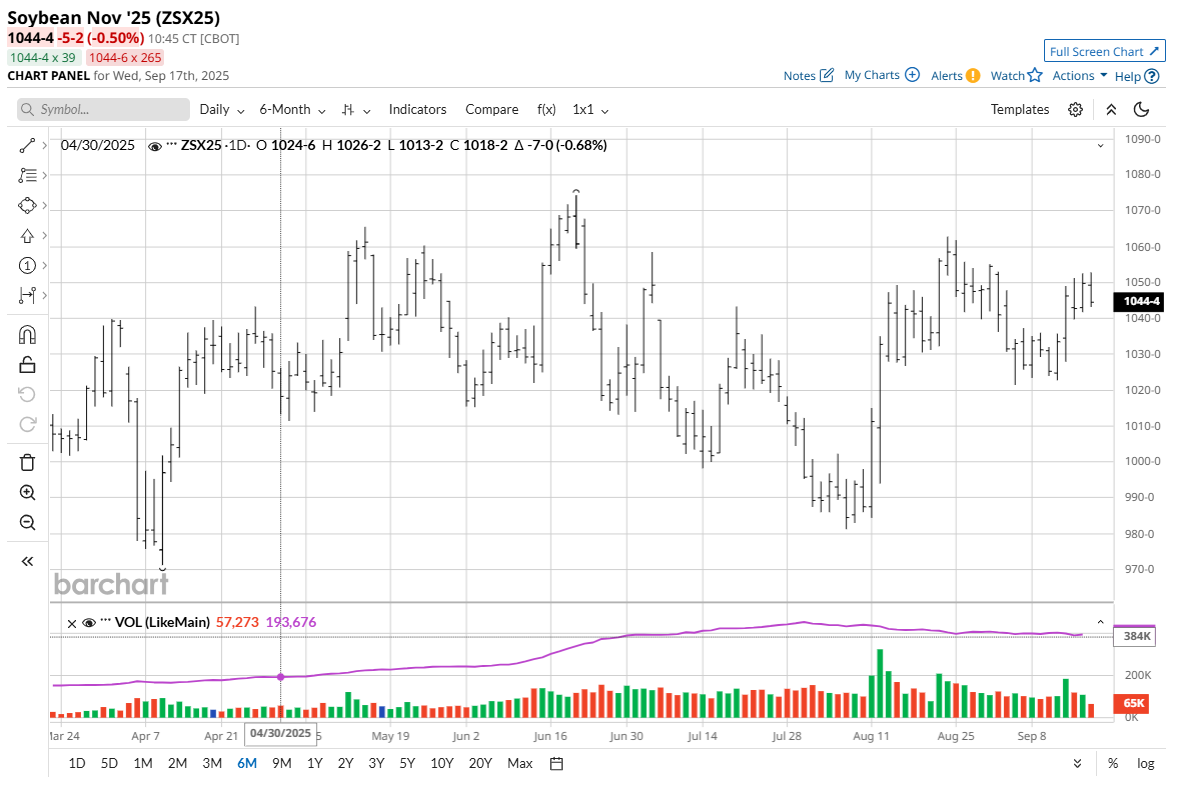Collapse the chart toolbar with double chevron
Viewport: 1191px width, 792px height.
click(1110, 109)
